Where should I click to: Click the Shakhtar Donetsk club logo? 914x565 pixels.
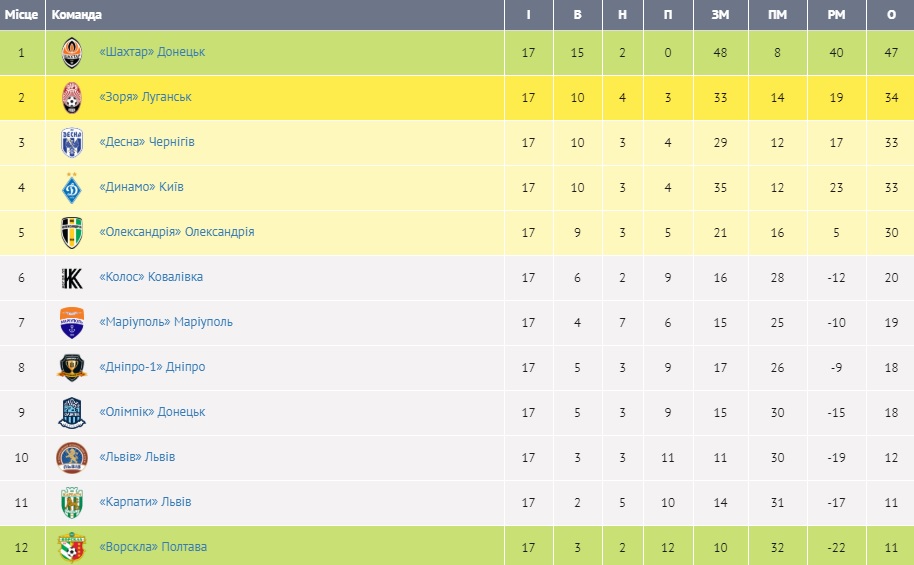tap(72, 52)
